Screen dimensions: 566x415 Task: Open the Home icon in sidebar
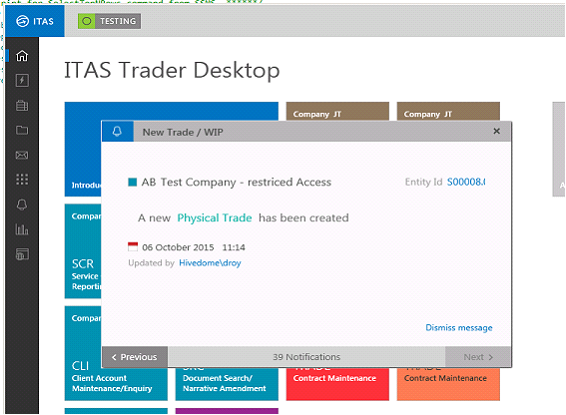(22, 56)
